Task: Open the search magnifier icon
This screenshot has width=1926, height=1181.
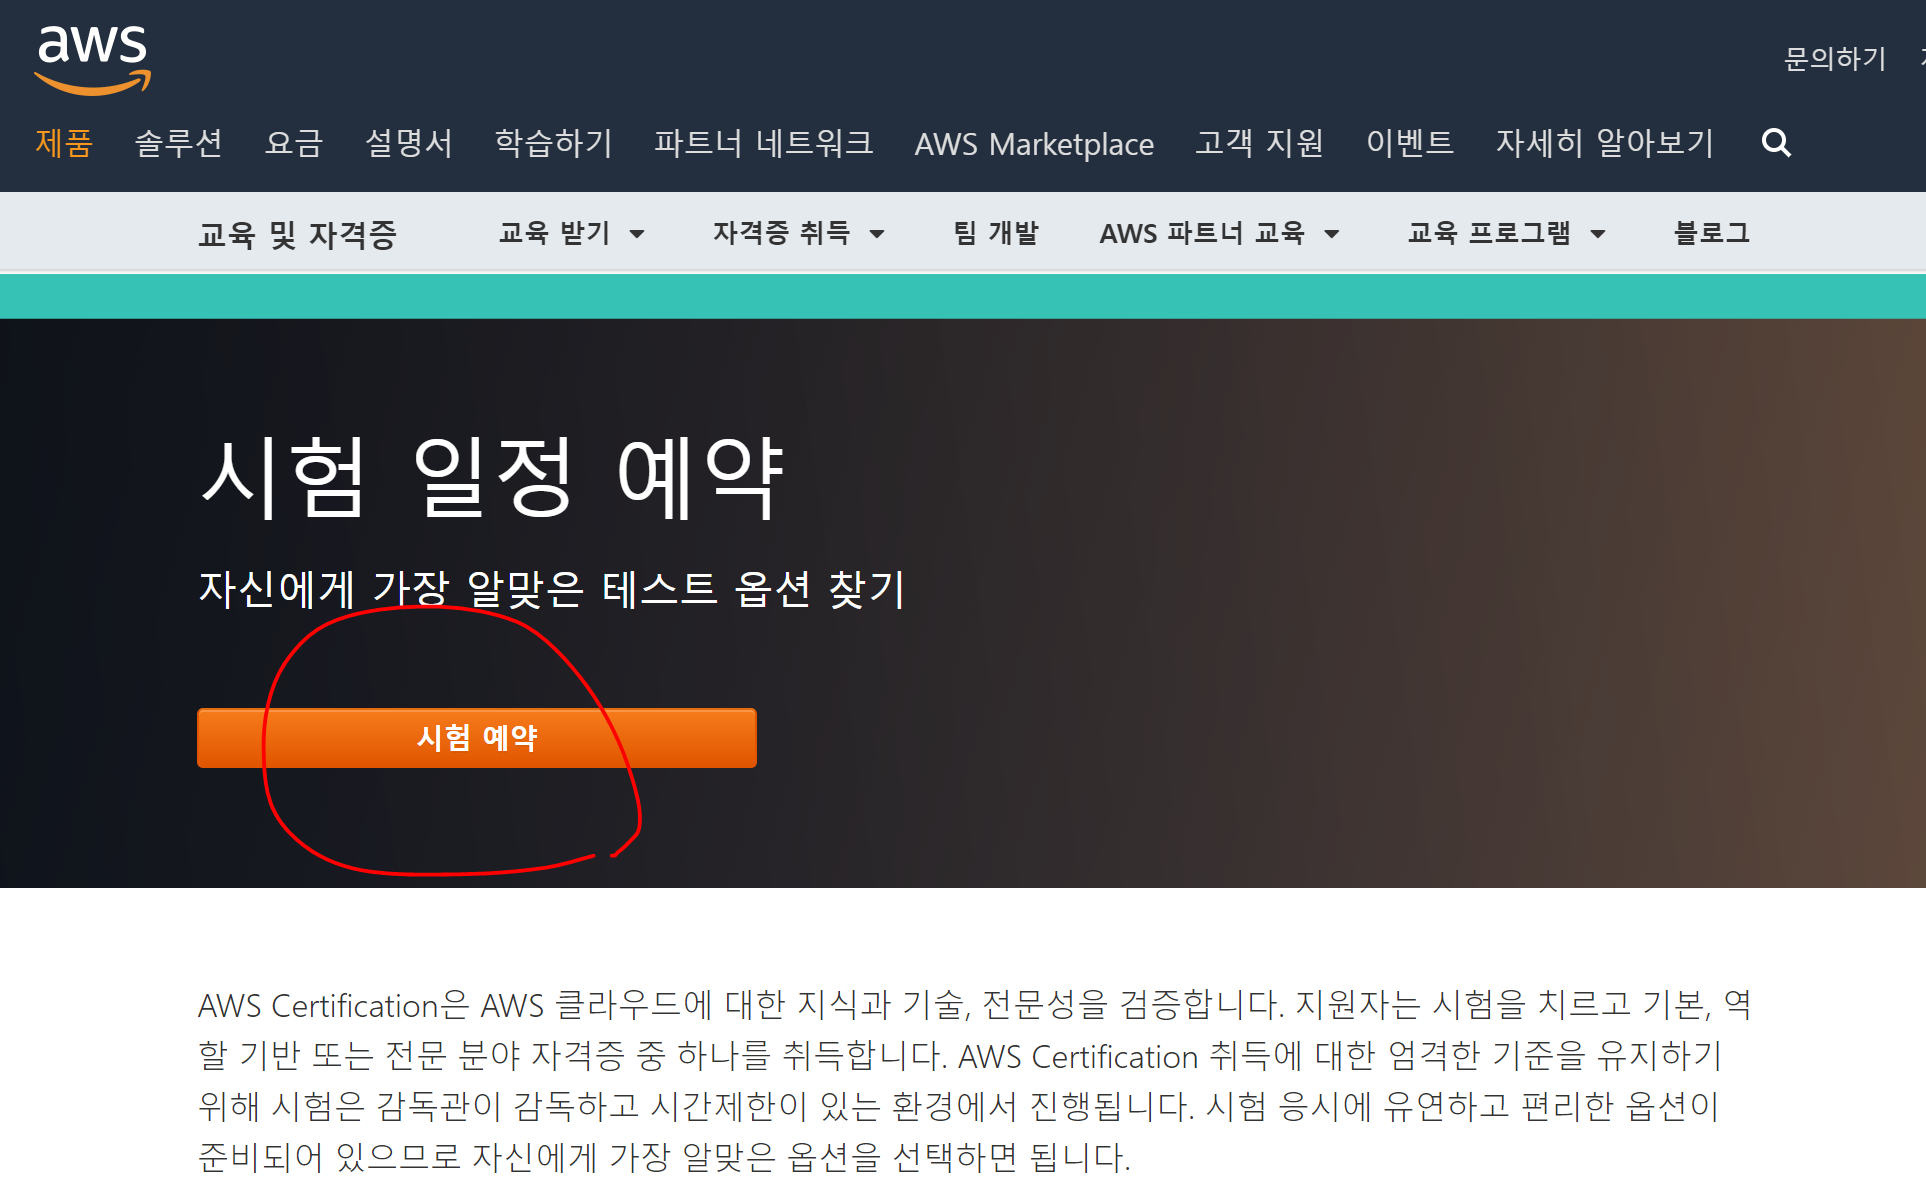Action: tap(1776, 143)
